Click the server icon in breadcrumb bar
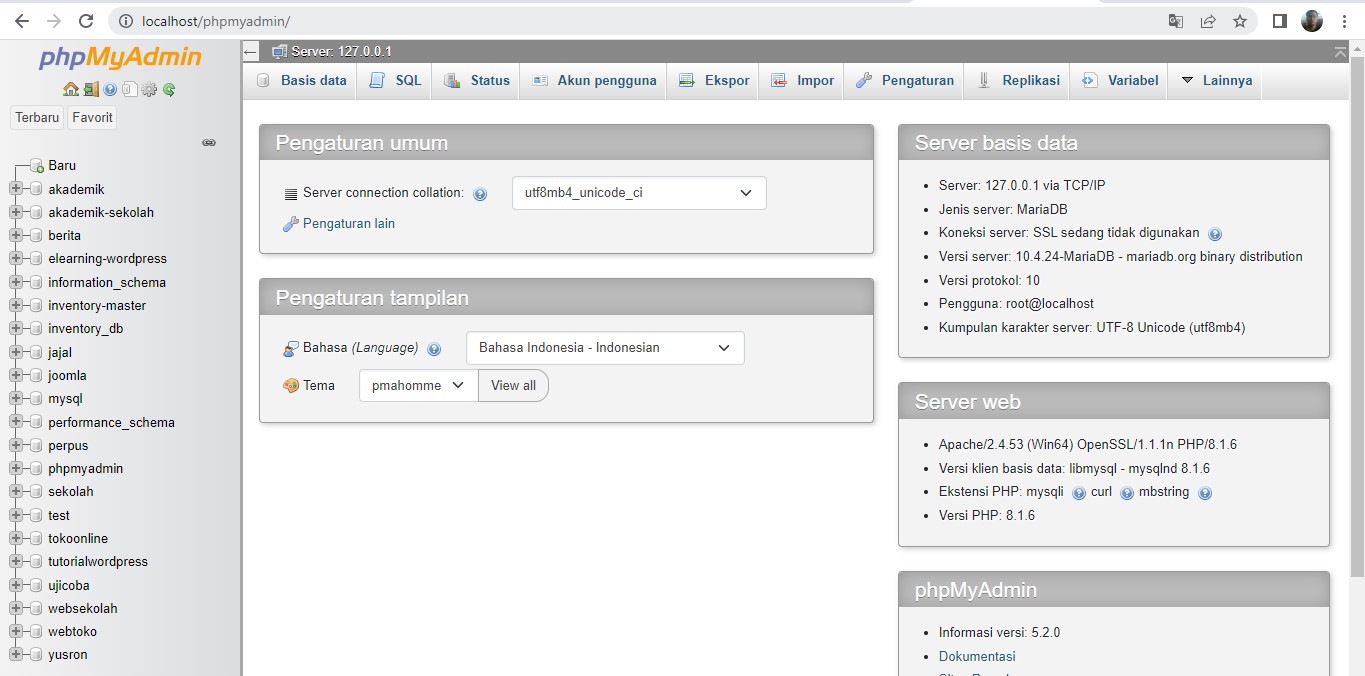This screenshot has width=1365, height=676. [280, 52]
